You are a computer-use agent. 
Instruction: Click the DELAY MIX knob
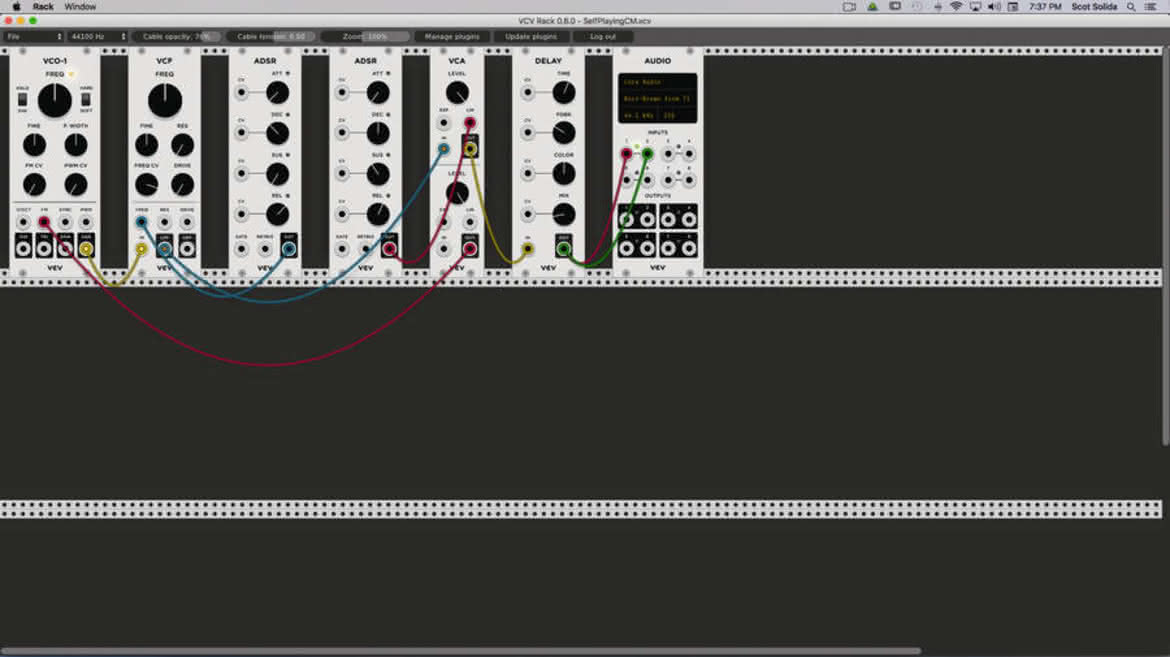coord(563,214)
